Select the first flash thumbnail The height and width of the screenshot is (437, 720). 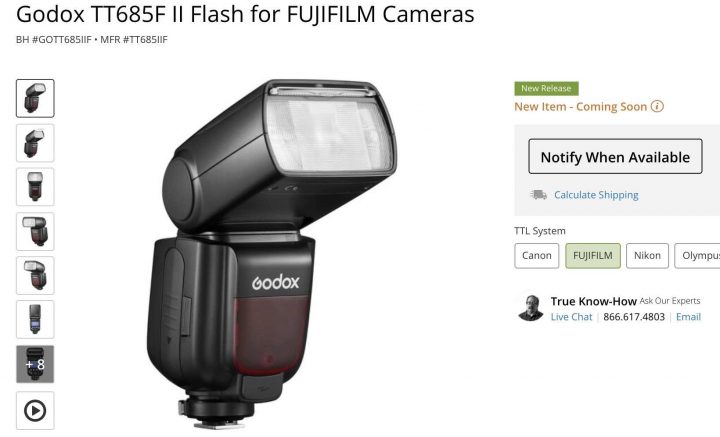(35, 98)
